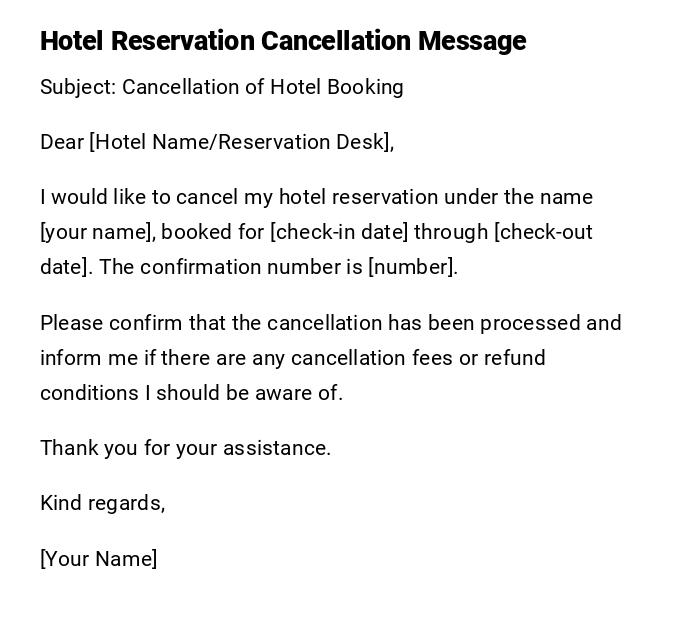Click the 'Subject: Cancellation of Hotel Booking' line

(222, 87)
